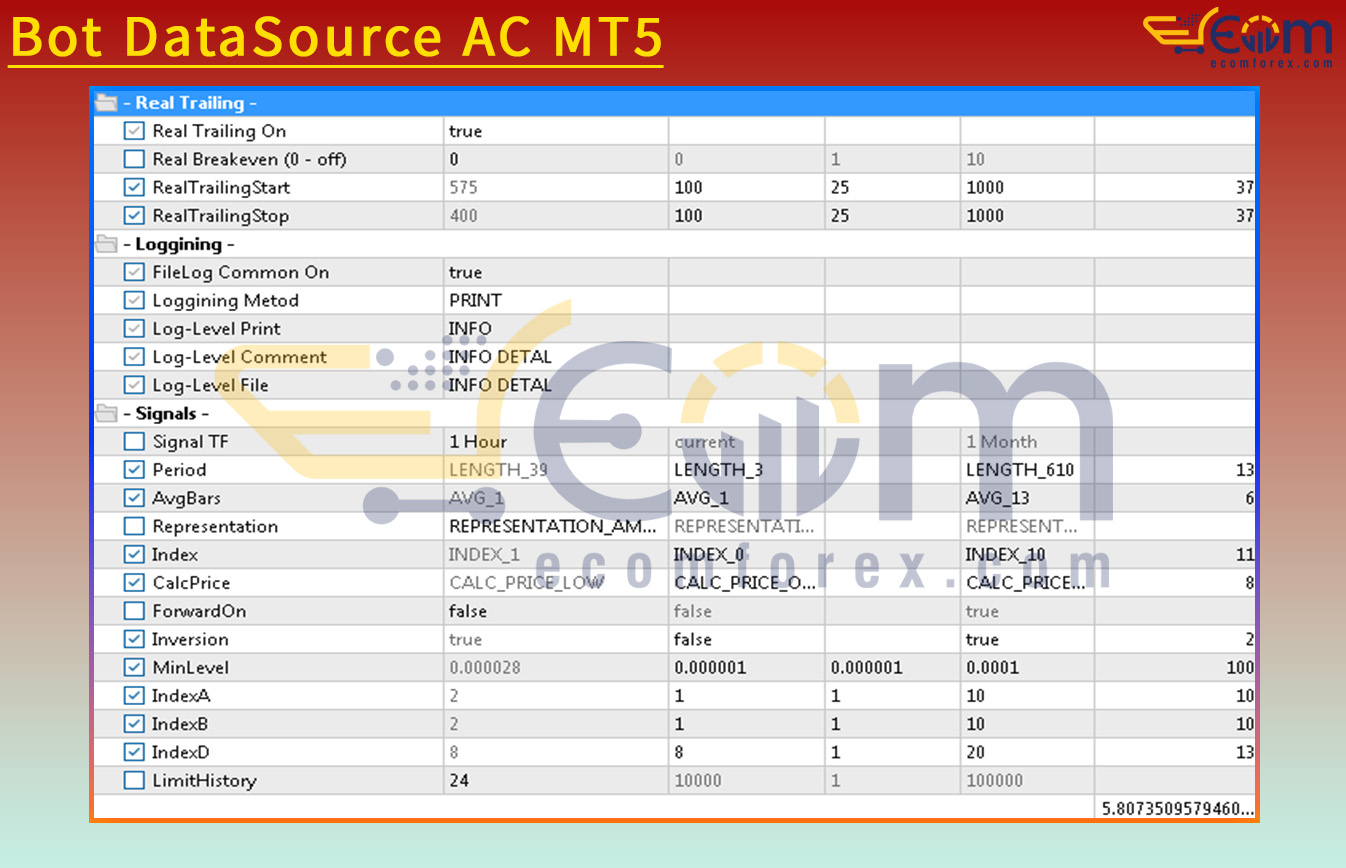
Task: Open Log-Level File INFO DETAL dropdown
Action: tap(556, 385)
